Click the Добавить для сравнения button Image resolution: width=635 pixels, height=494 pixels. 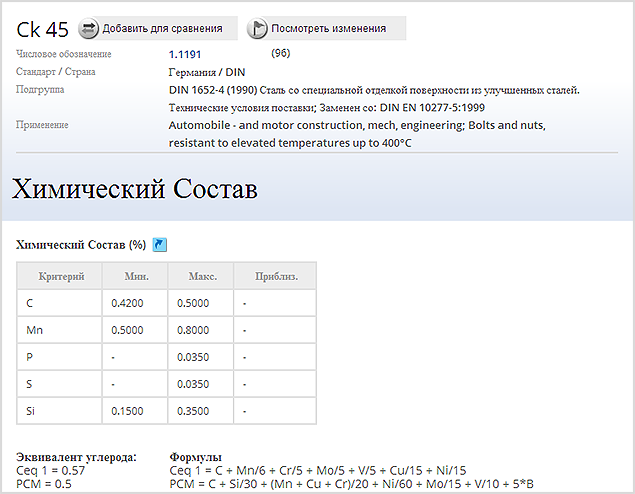pos(158,28)
